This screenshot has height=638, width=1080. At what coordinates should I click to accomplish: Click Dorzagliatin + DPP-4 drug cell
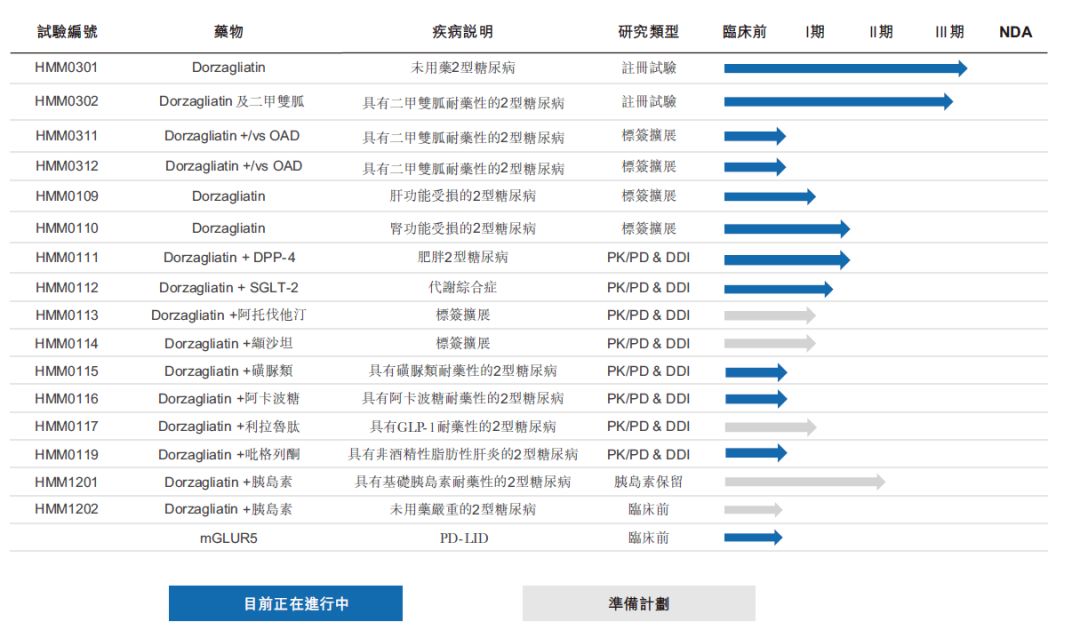click(x=229, y=258)
